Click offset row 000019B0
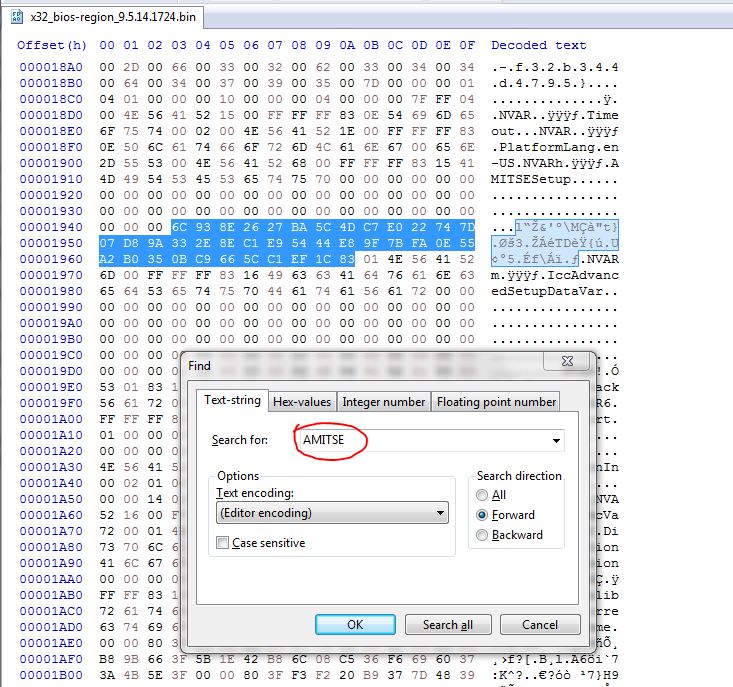733x687 pixels. (51, 339)
